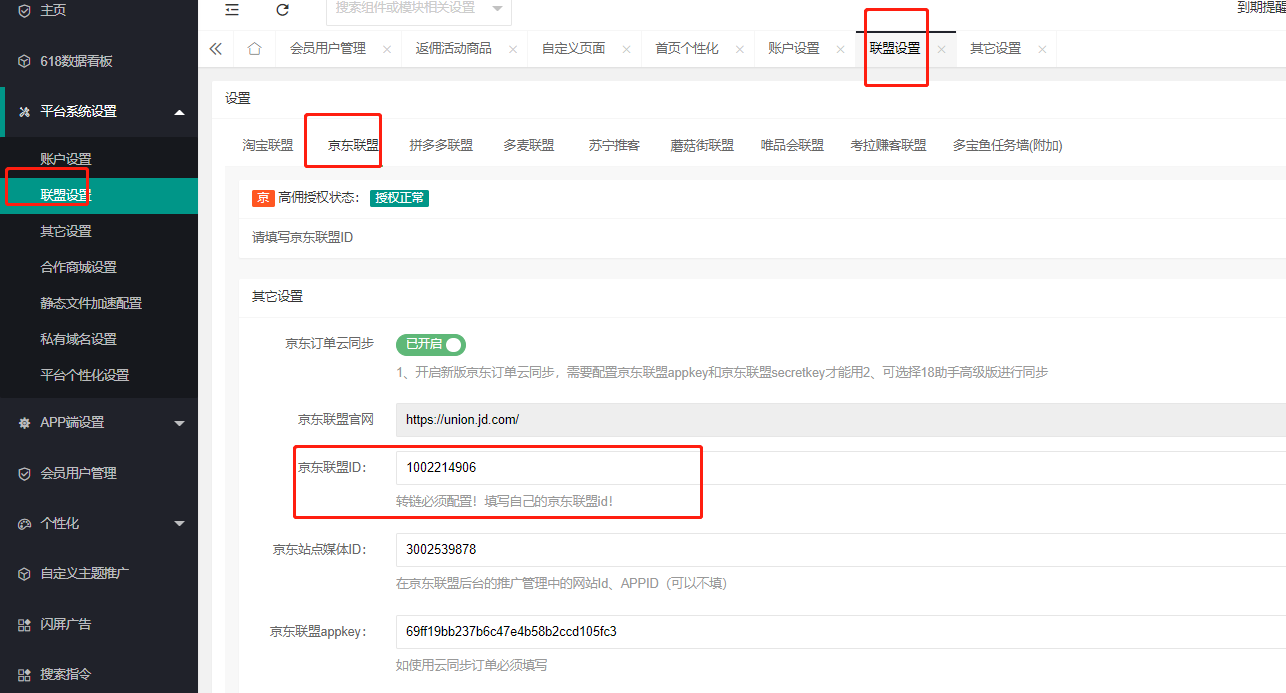The image size is (1286, 693).
Task: Click the 授权正常 status badge
Action: (x=399, y=198)
